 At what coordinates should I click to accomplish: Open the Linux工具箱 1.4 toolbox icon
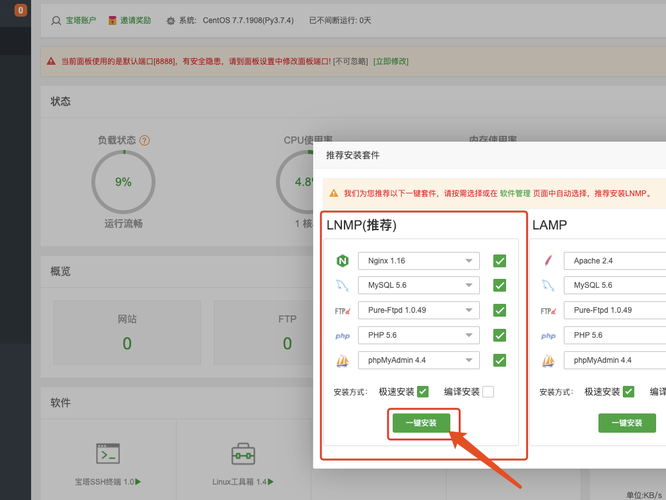tap(243, 454)
